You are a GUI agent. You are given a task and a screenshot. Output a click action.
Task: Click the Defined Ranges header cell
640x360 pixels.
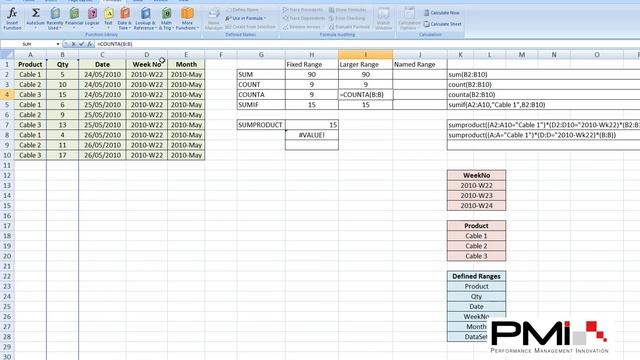(x=476, y=276)
